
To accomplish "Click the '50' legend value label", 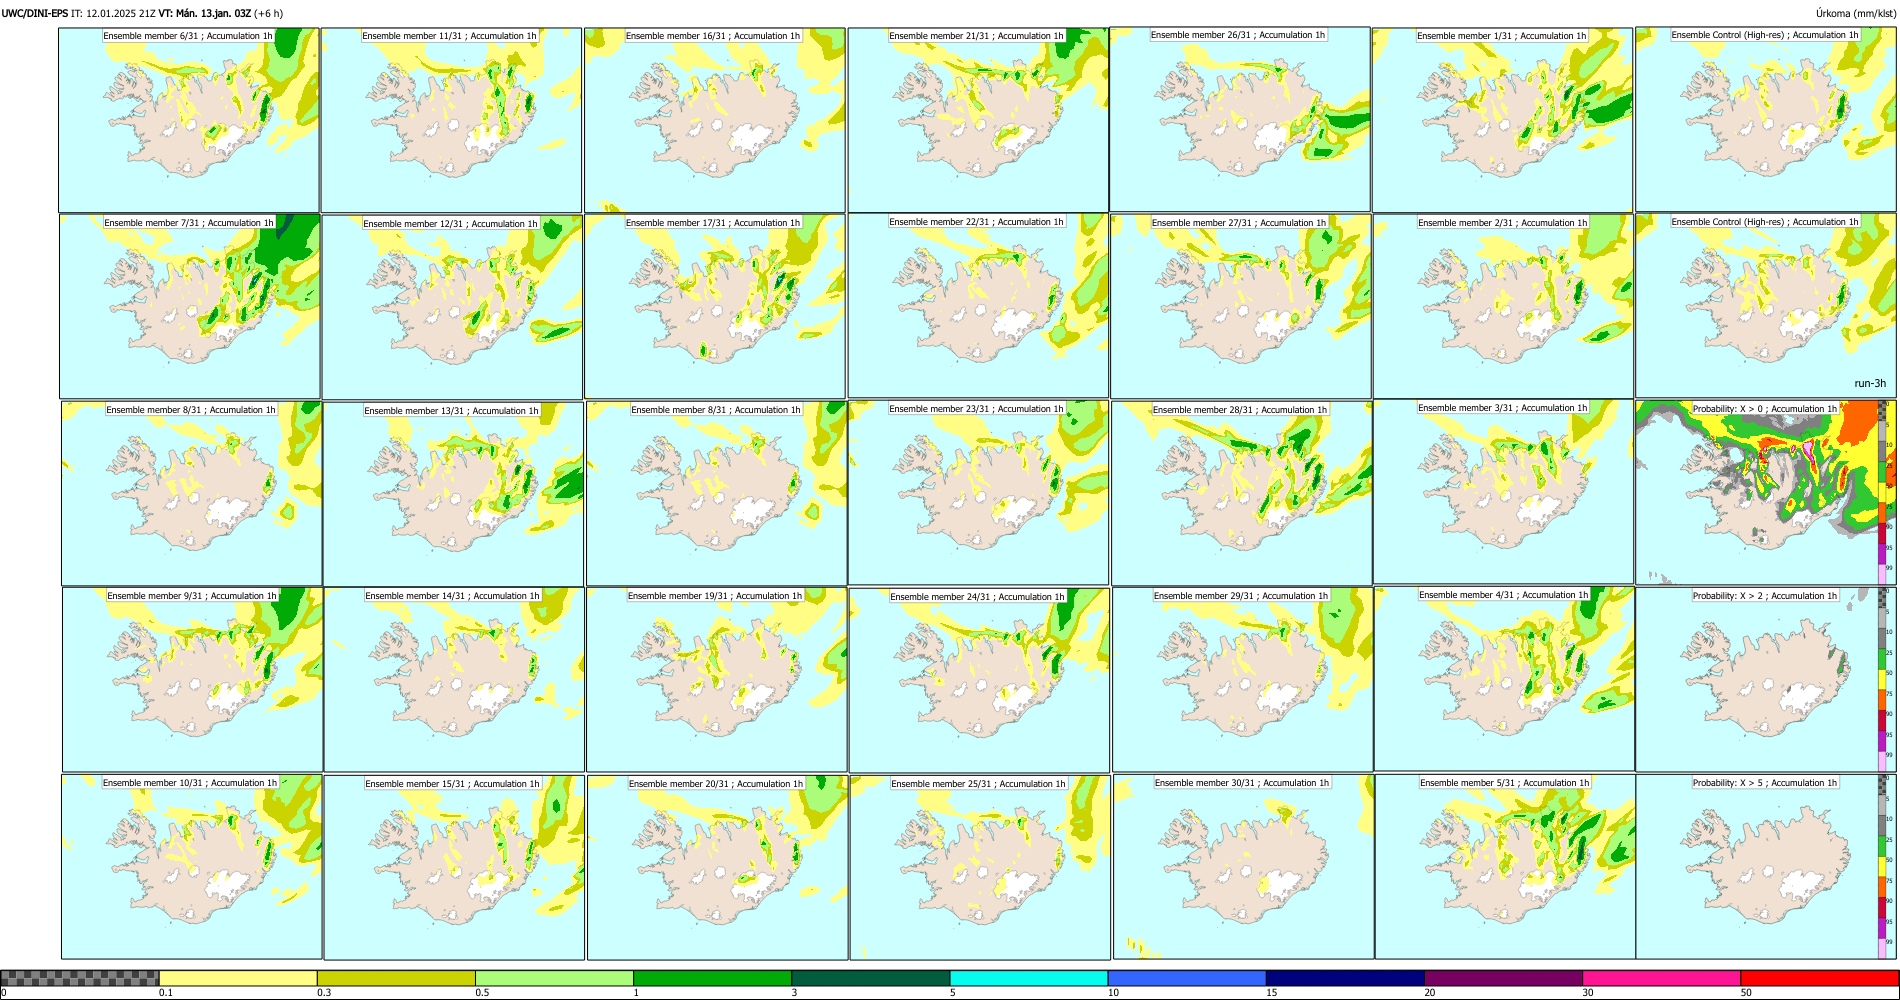I will 1745,993.
